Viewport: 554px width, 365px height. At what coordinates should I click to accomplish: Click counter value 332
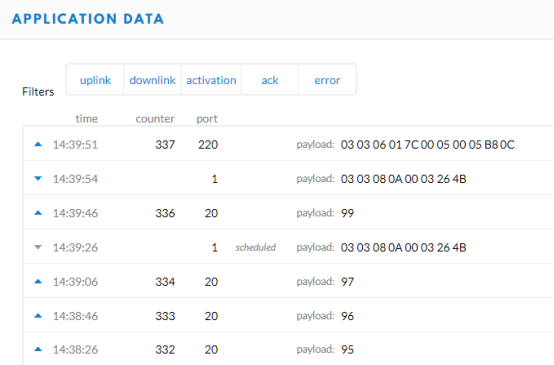(165, 350)
